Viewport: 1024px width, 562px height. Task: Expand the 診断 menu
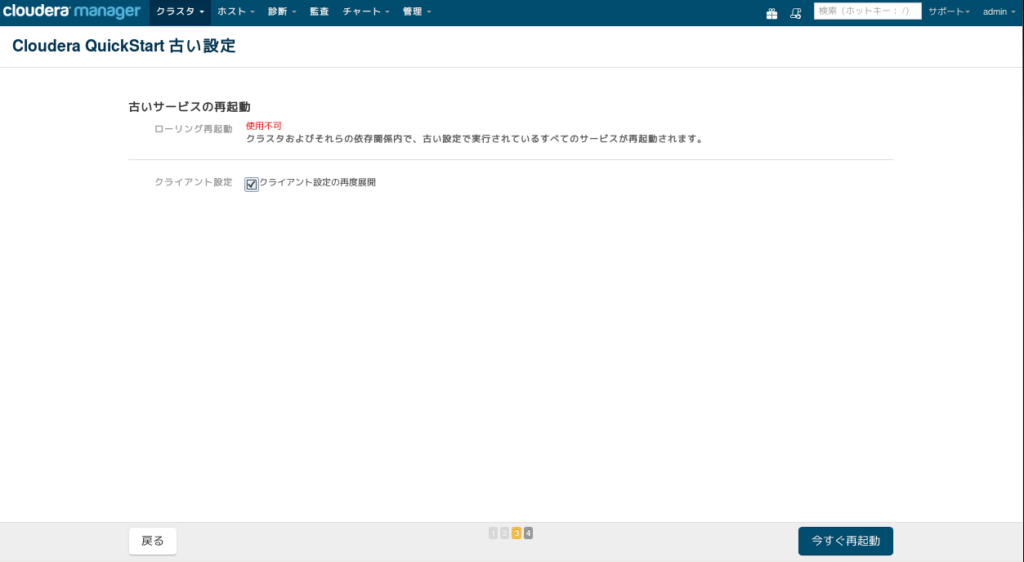pos(281,12)
